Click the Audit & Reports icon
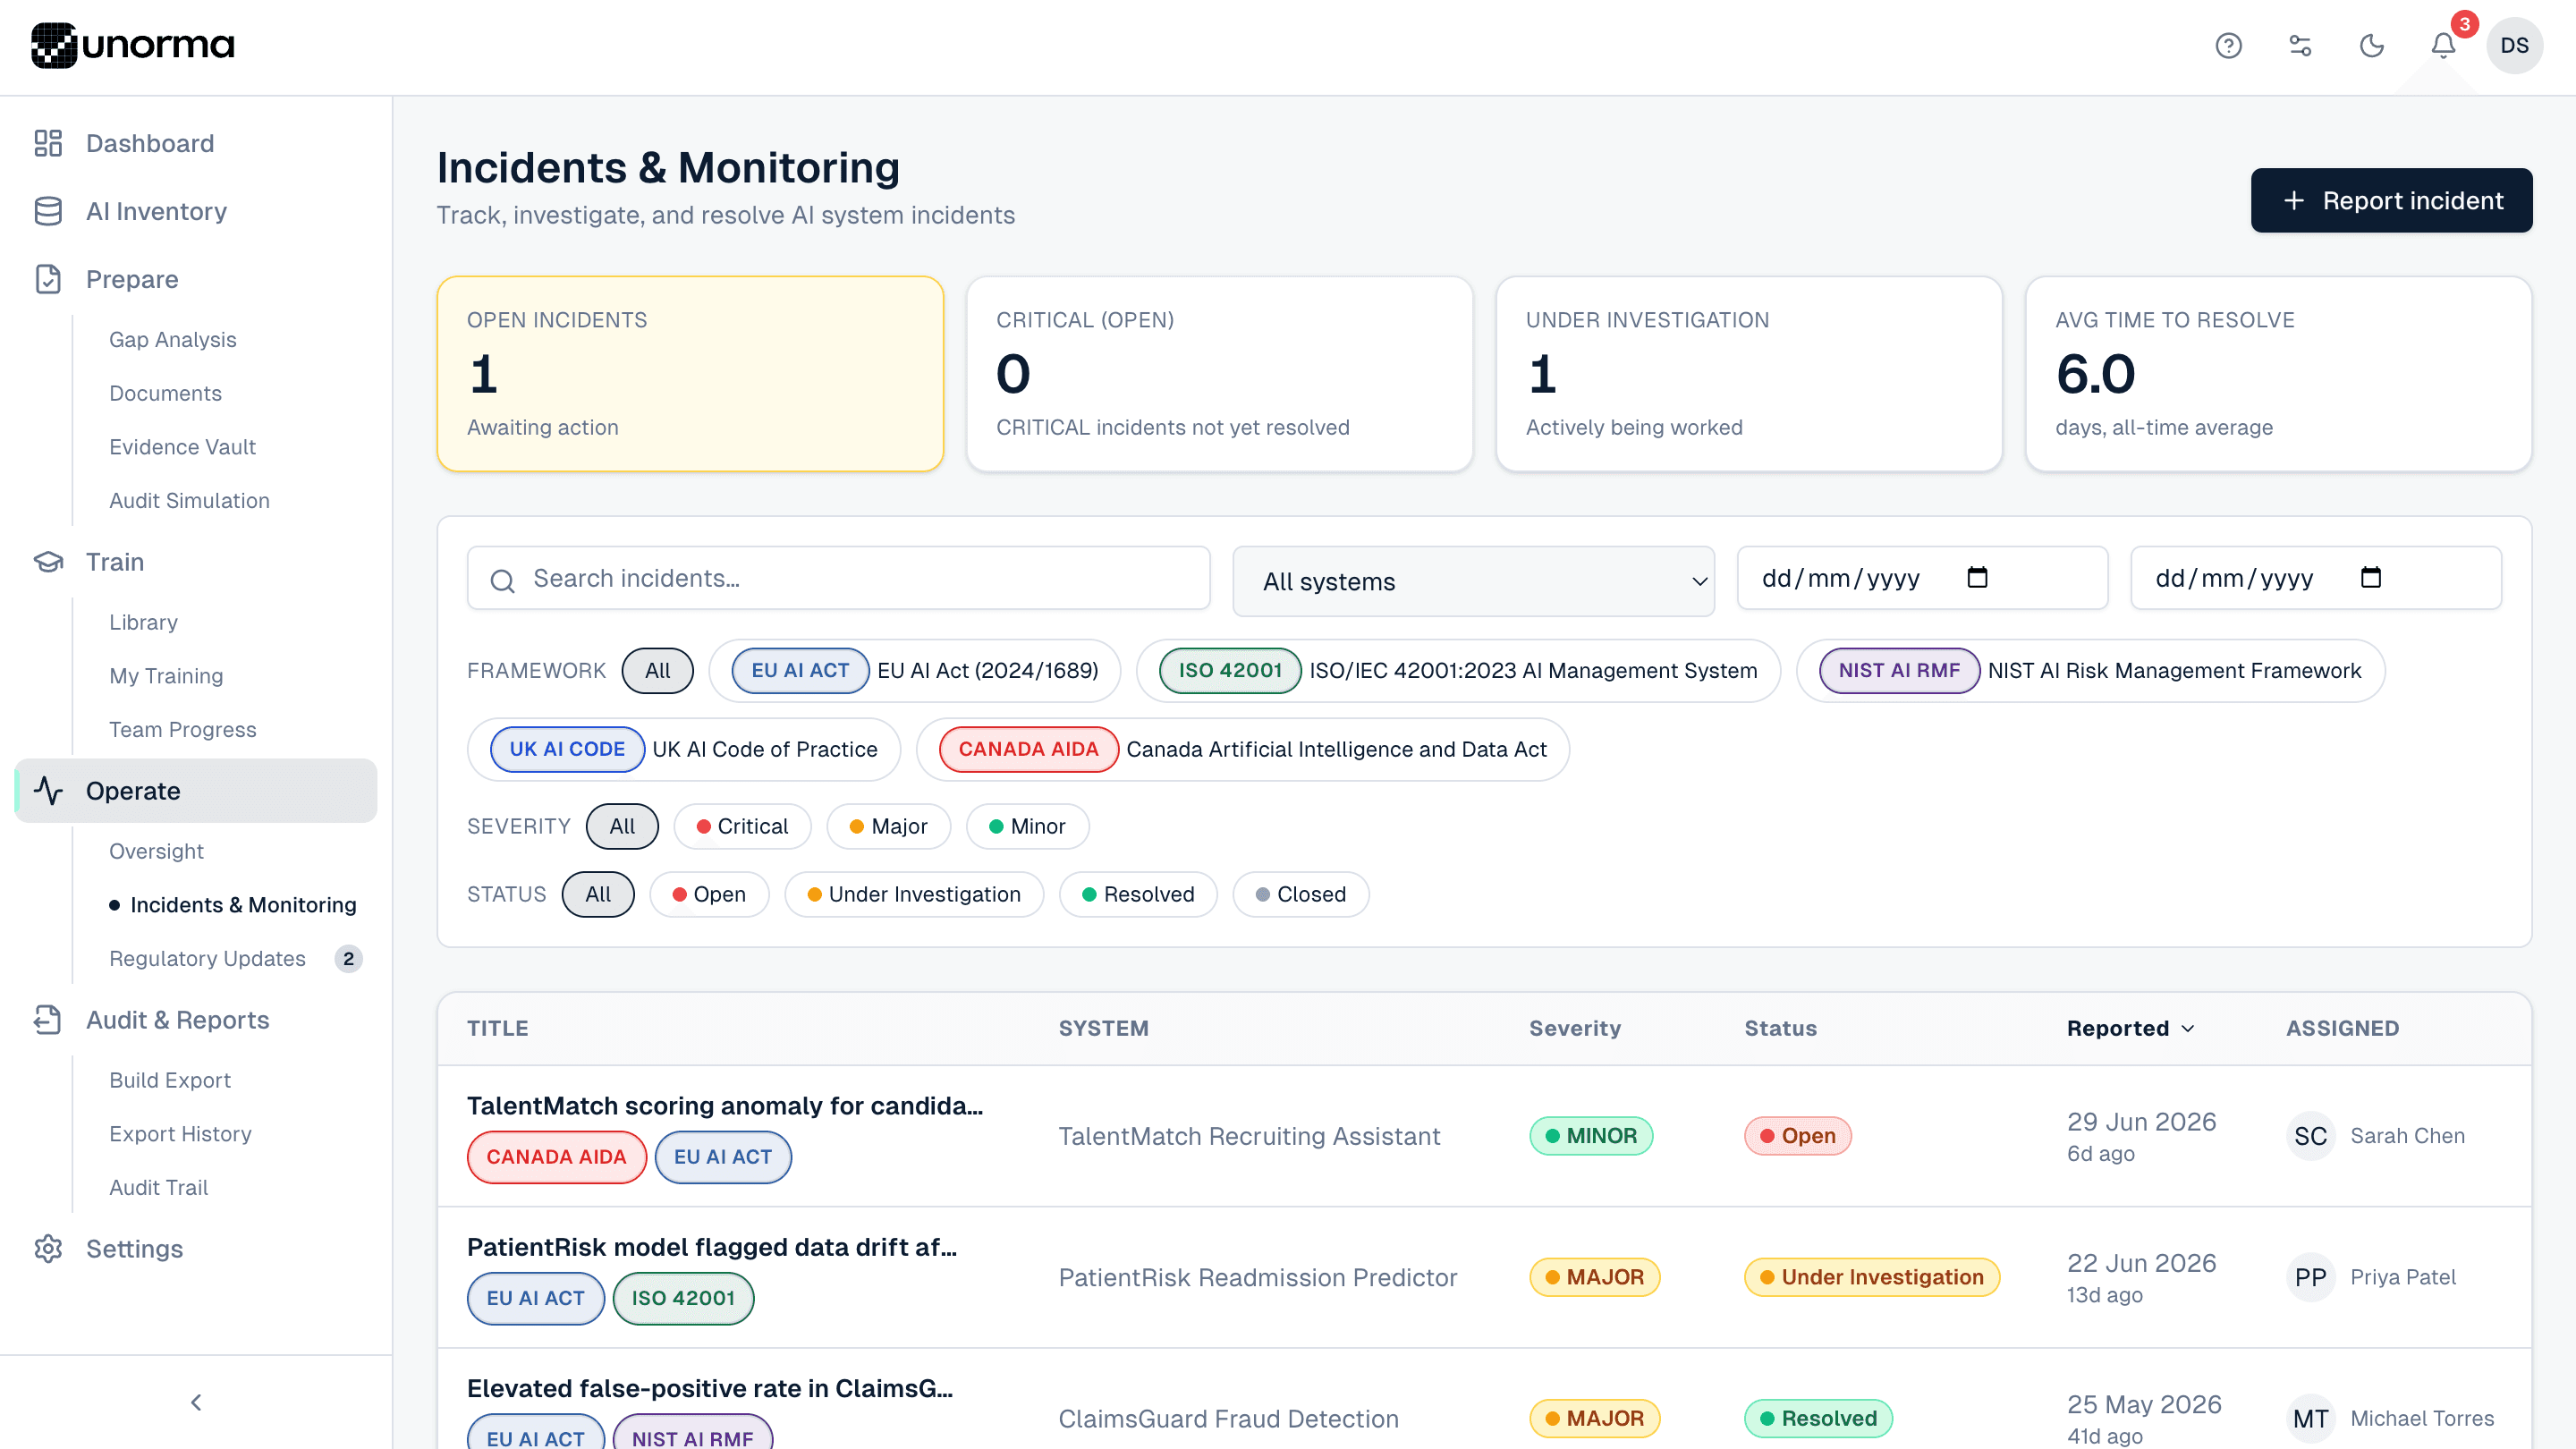This screenshot has width=2576, height=1449. pos(48,1020)
